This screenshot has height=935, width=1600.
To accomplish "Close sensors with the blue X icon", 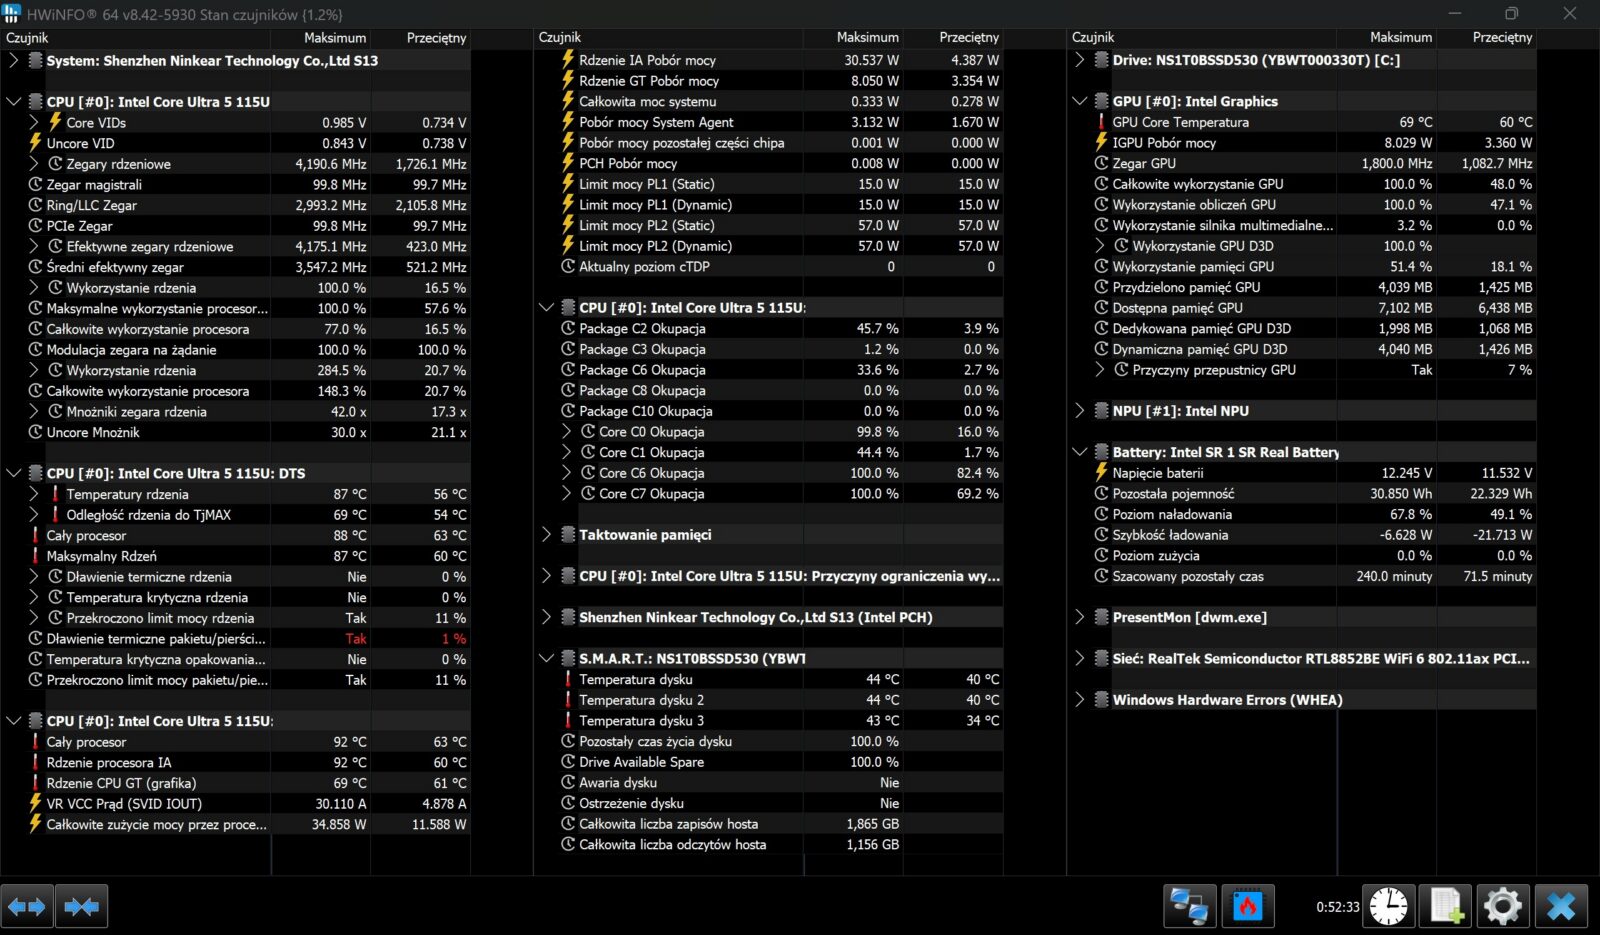I will [1560, 907].
